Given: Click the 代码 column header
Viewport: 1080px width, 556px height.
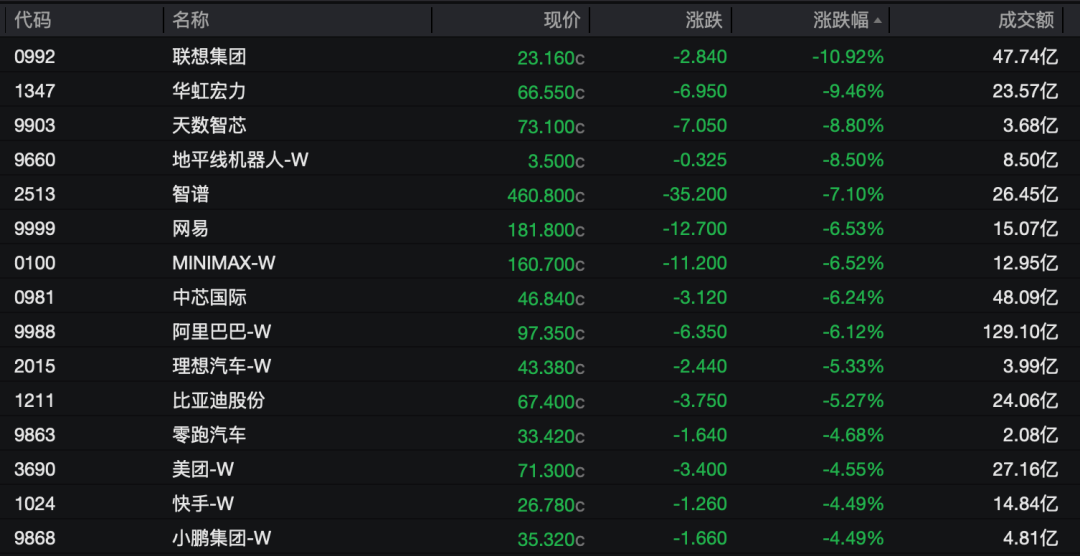Looking at the screenshot, I should (x=32, y=20).
